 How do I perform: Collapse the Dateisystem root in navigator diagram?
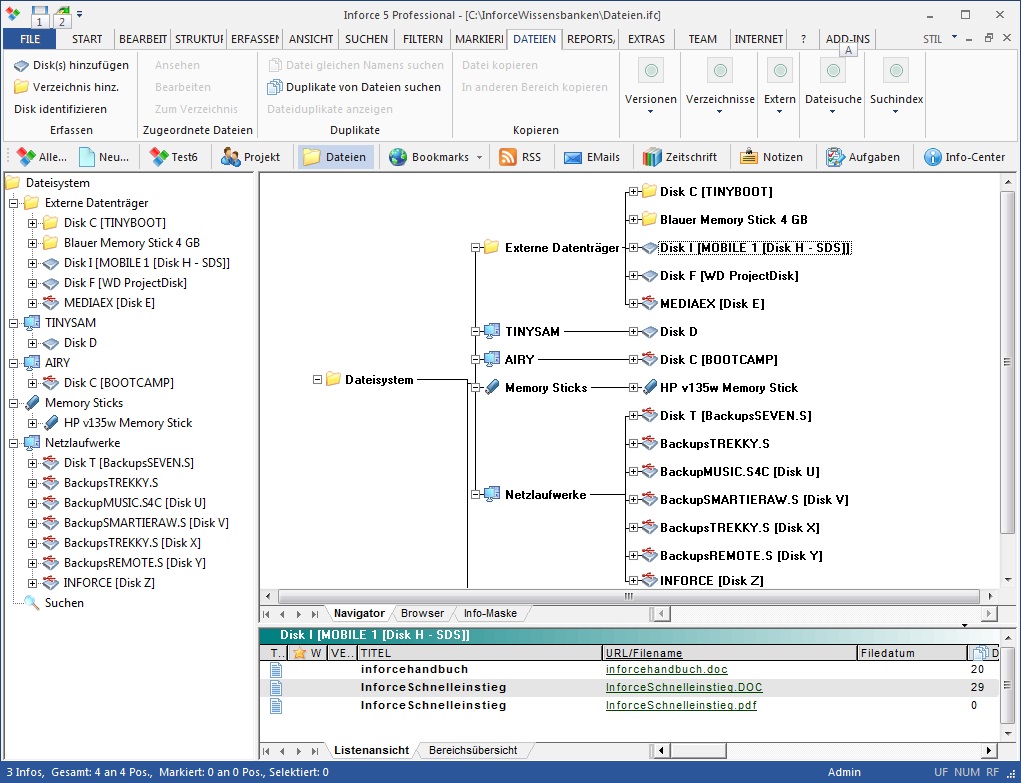click(317, 379)
